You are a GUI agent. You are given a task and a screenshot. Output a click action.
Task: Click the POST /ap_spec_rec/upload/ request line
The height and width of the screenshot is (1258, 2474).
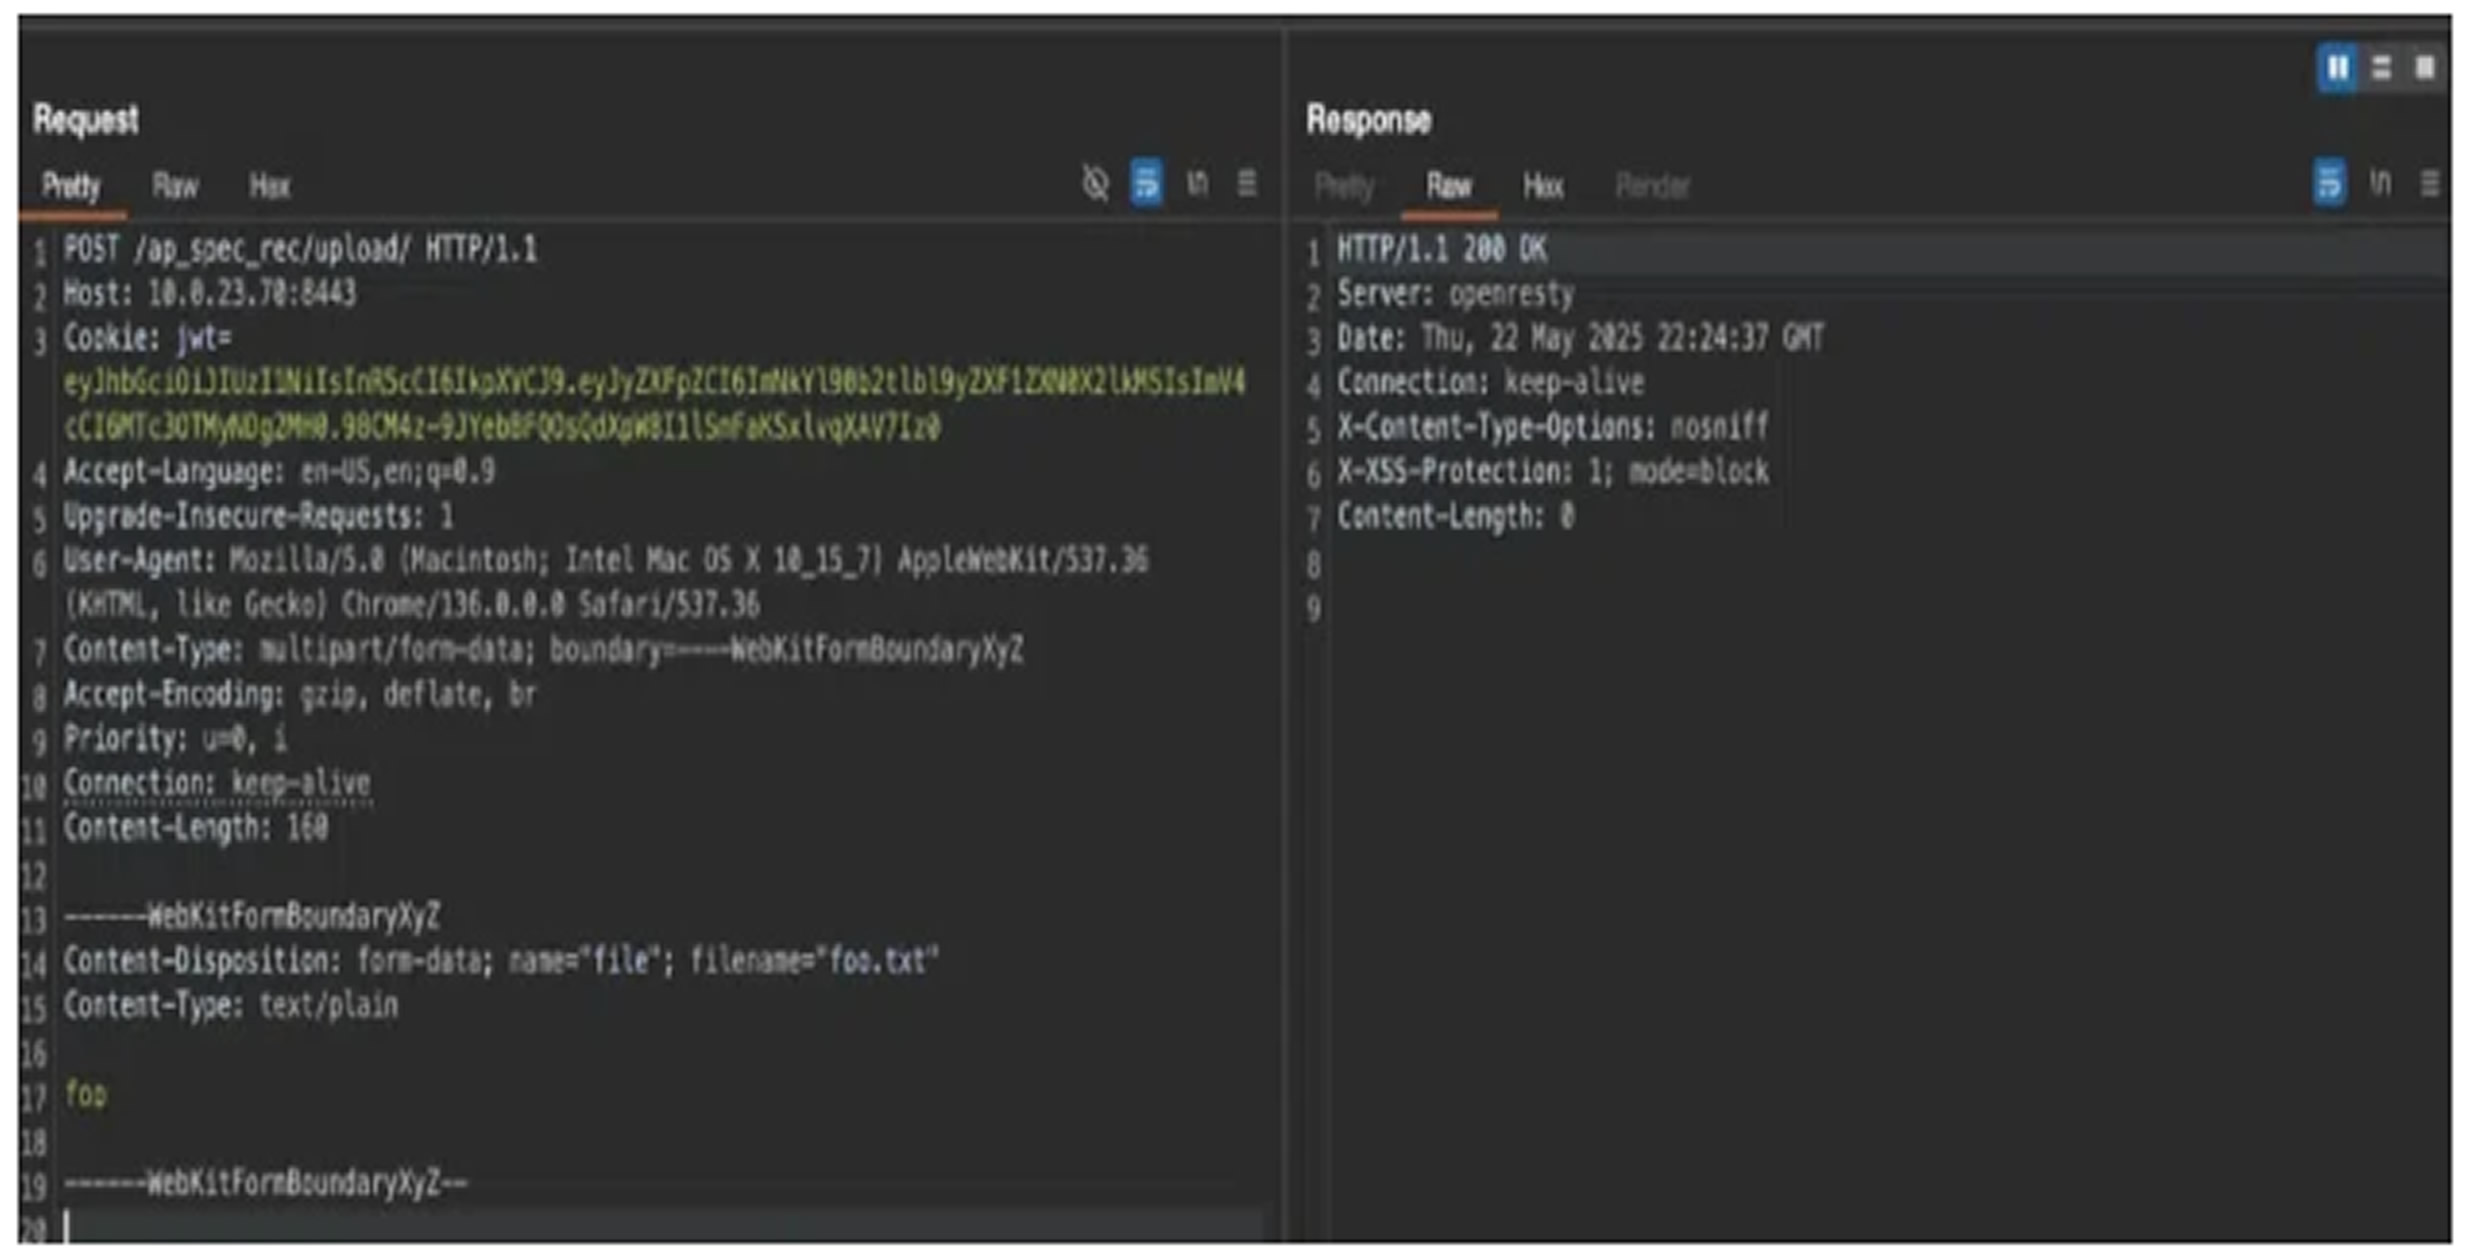[x=300, y=249]
